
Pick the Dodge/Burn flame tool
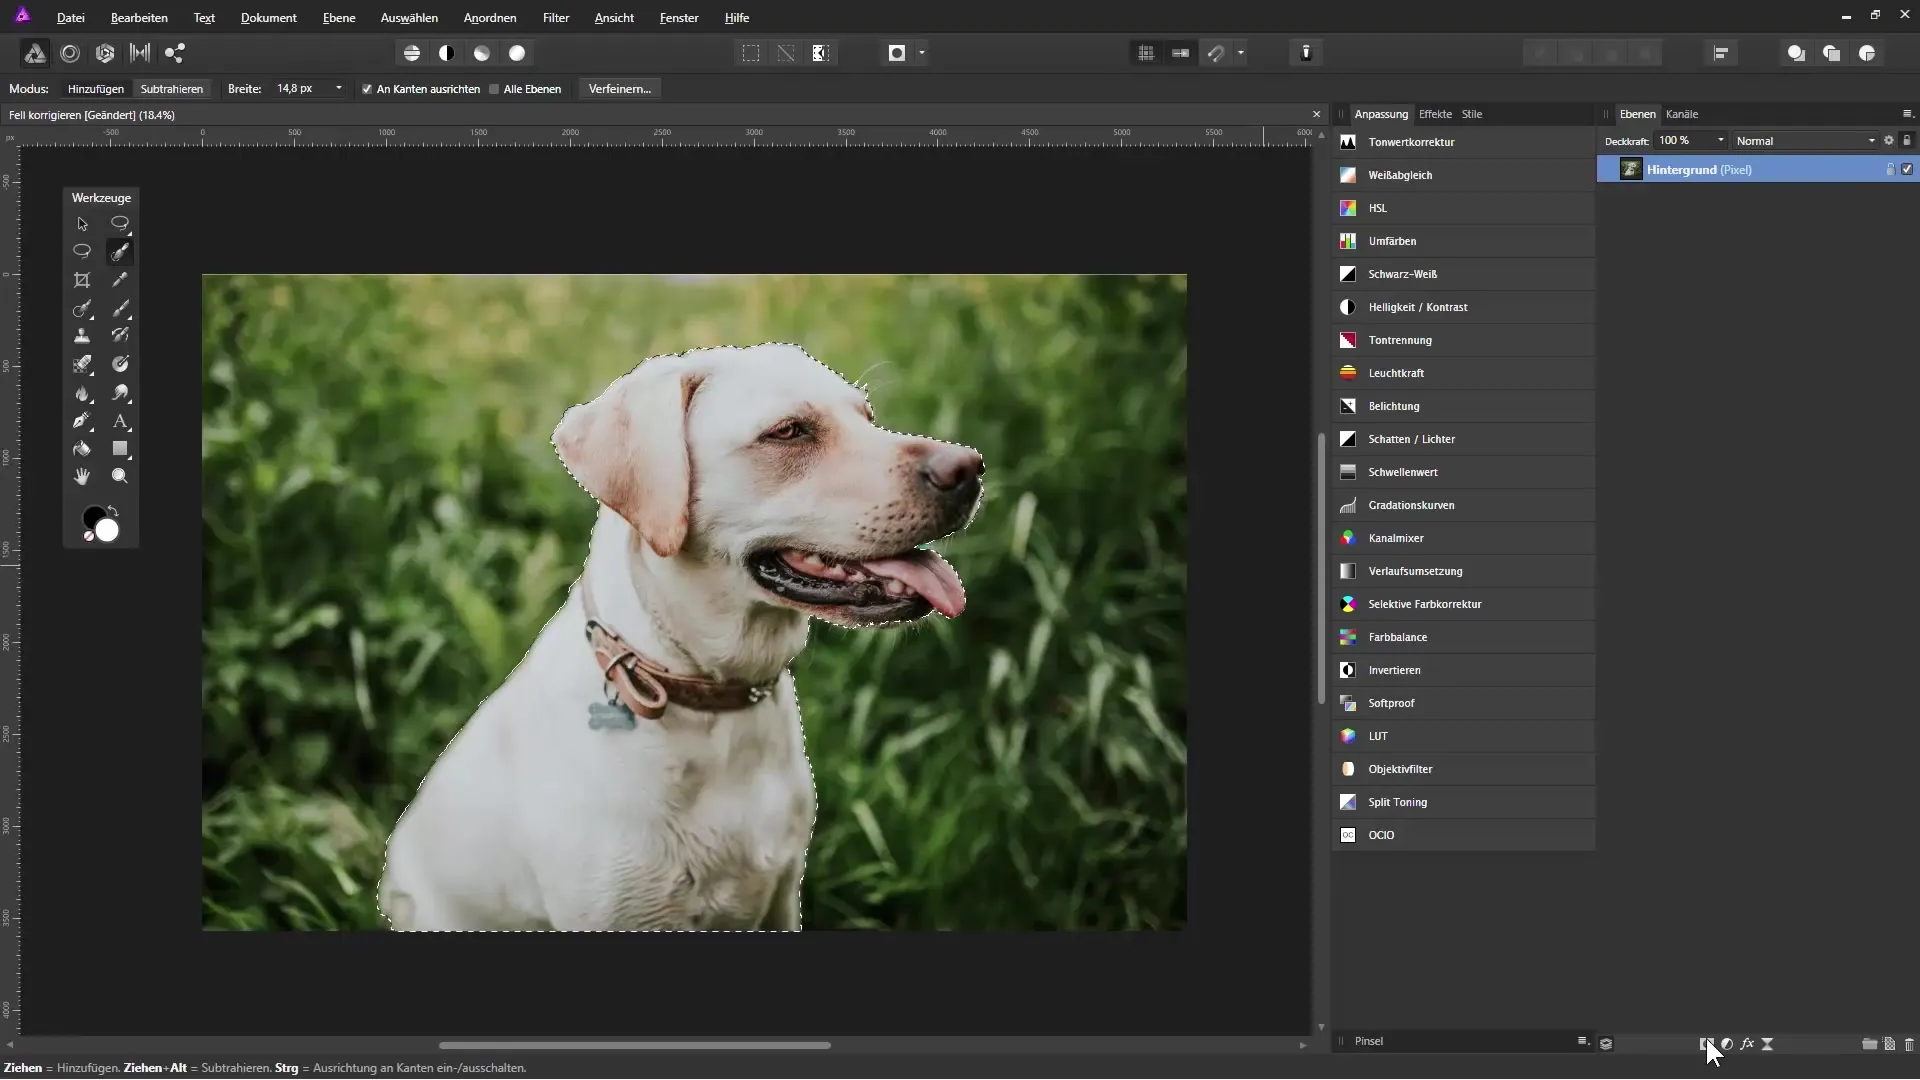point(82,393)
